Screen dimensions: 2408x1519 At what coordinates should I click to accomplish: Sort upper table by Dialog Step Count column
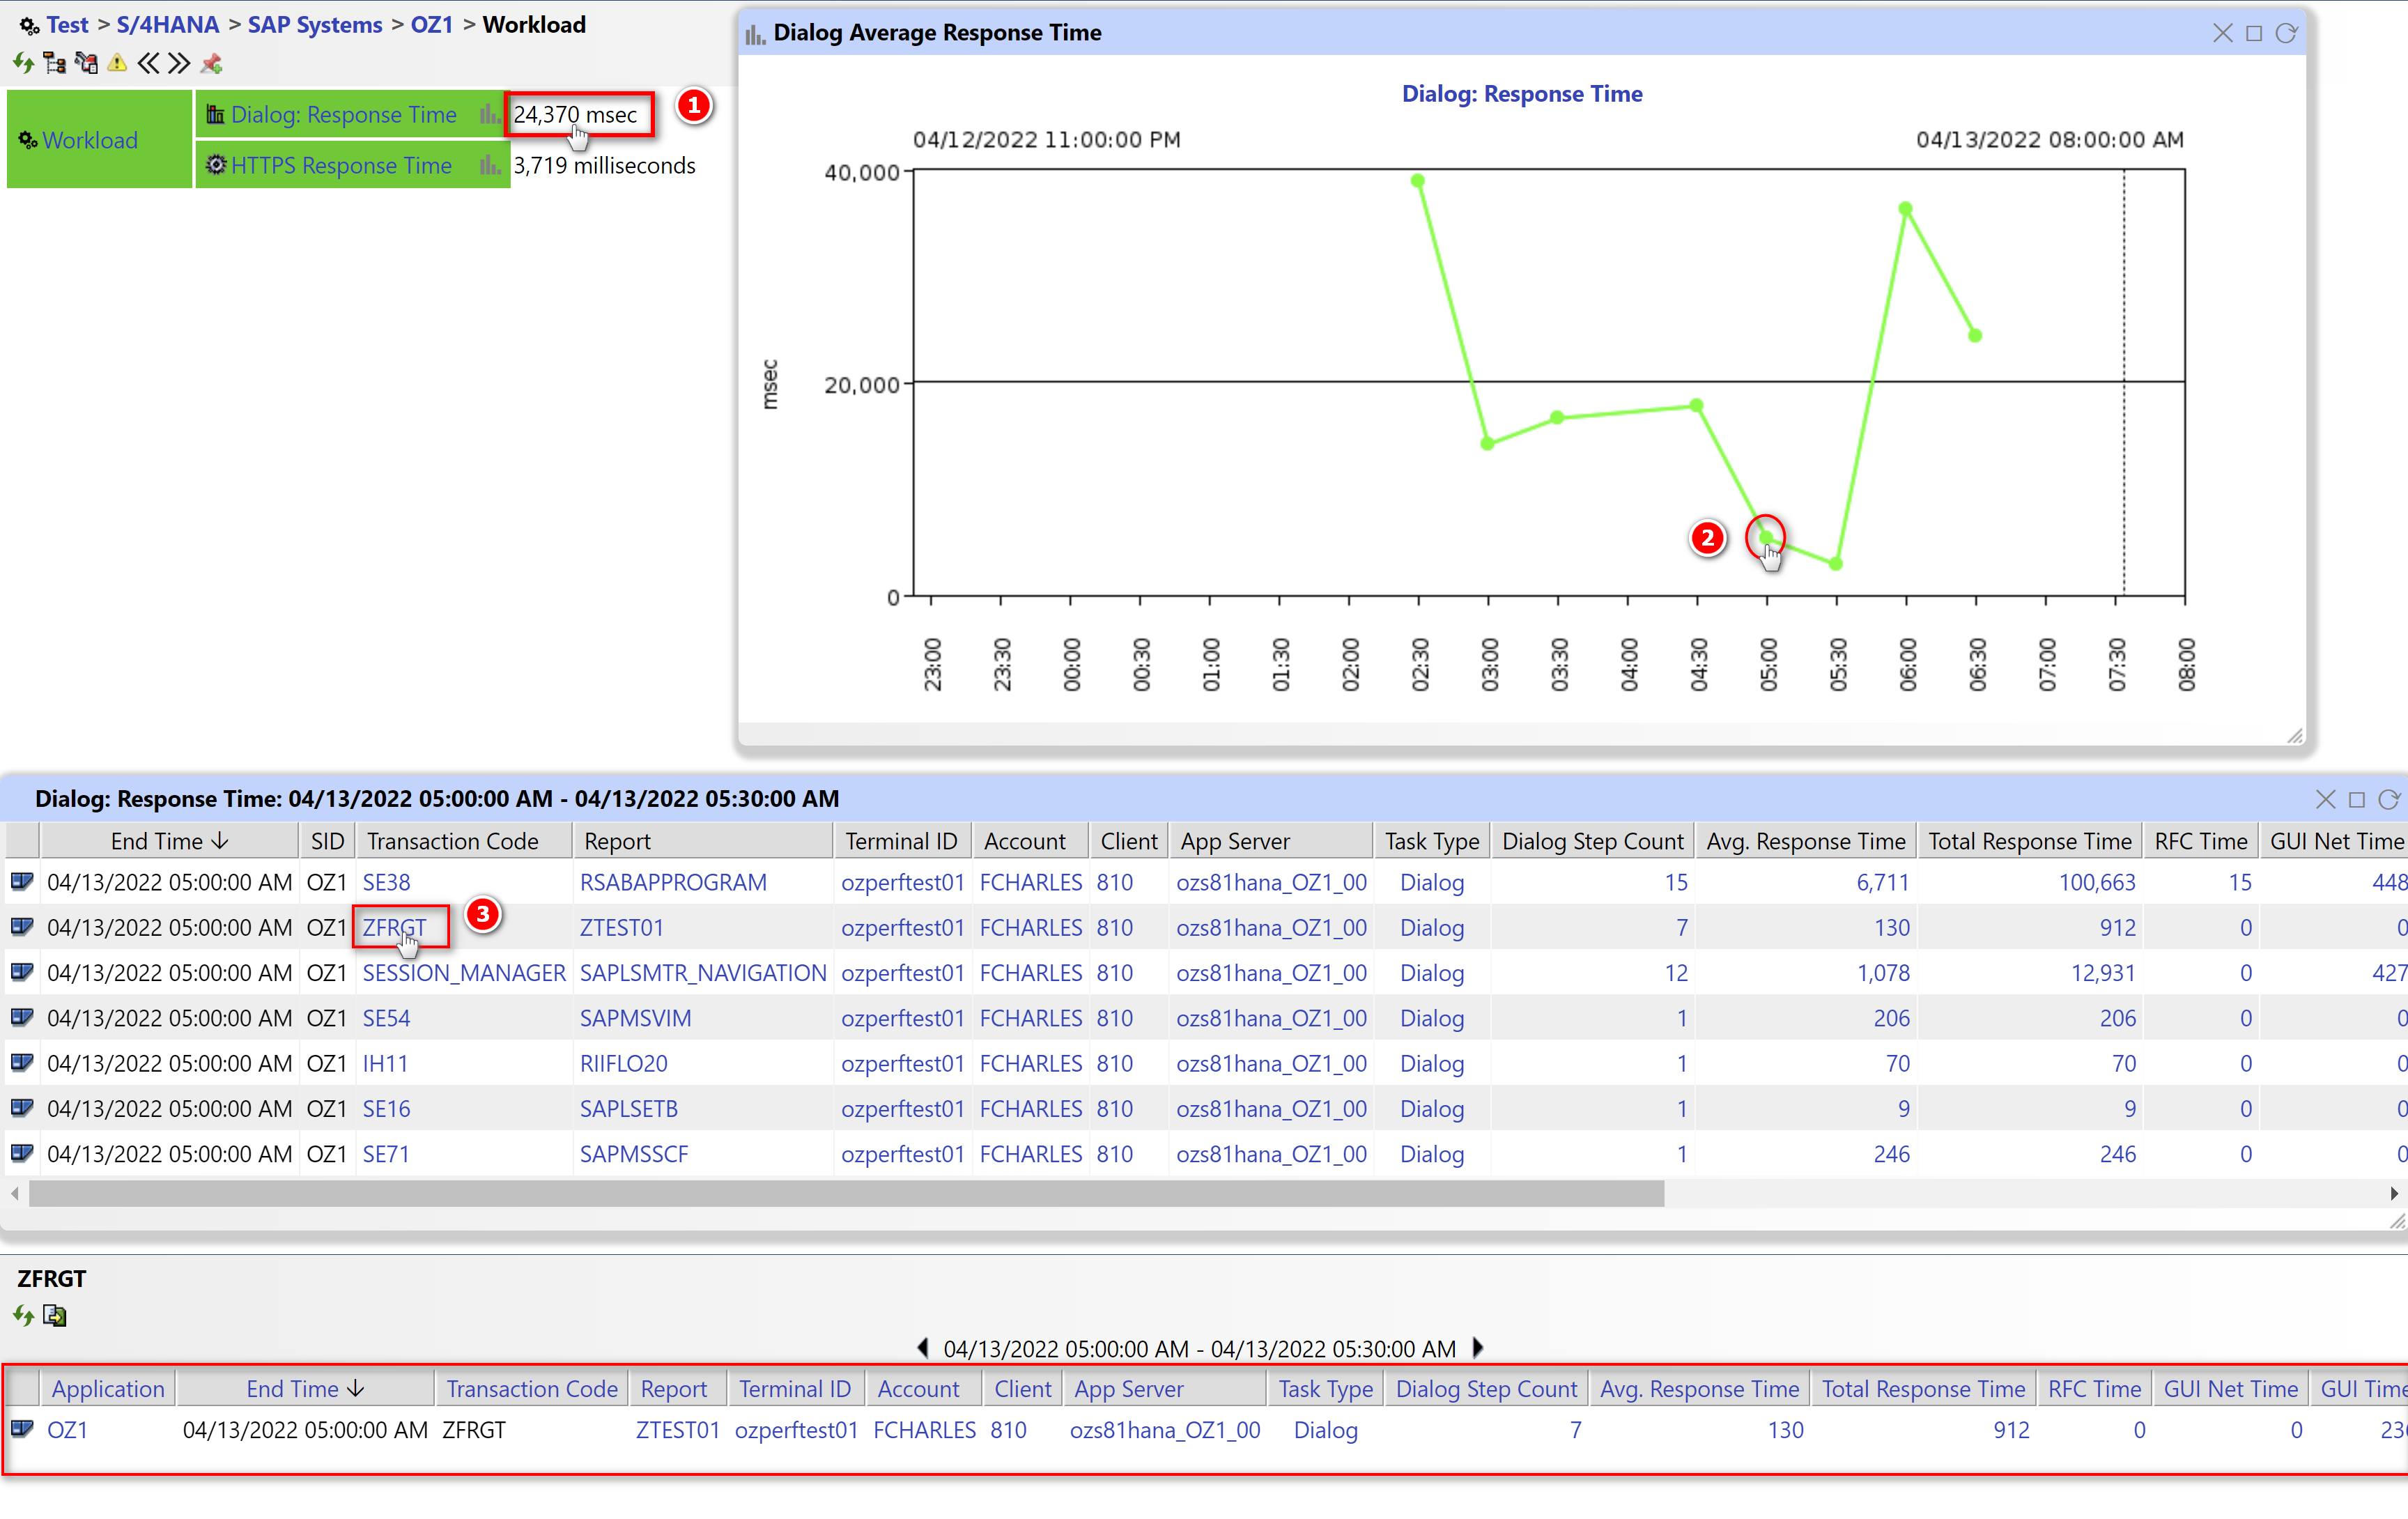tap(1592, 841)
